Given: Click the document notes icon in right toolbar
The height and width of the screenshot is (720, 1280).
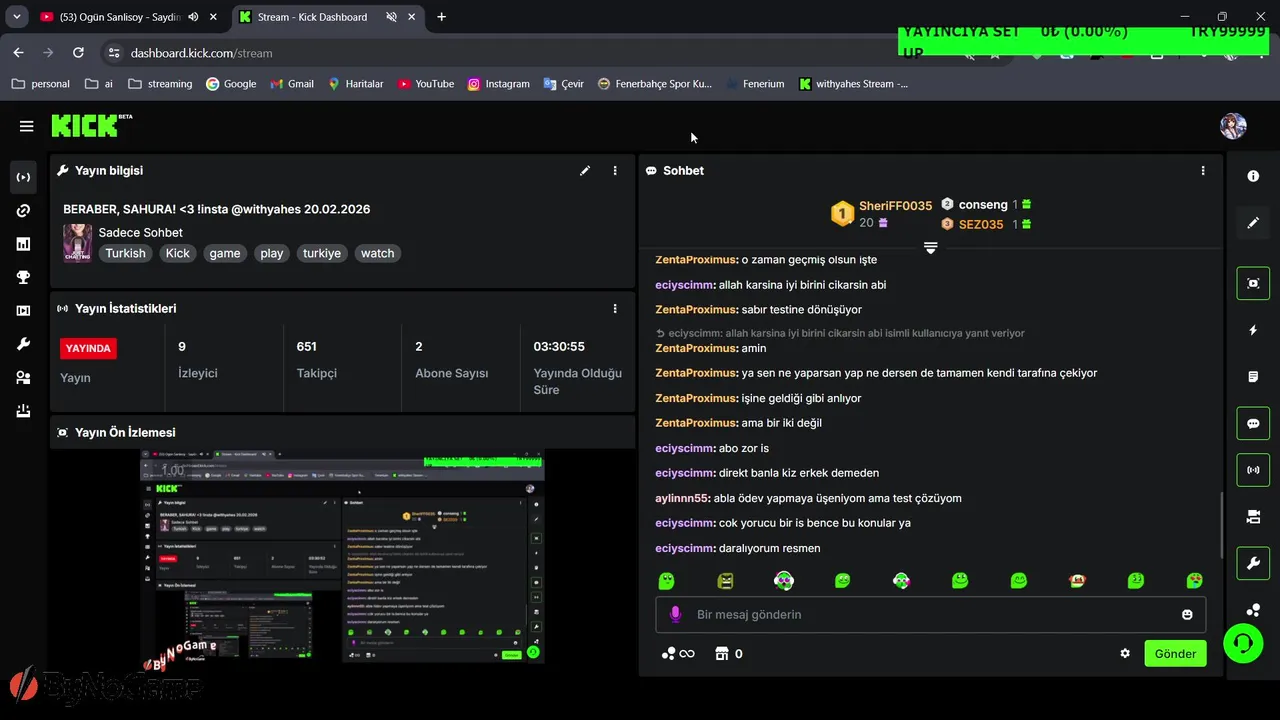Looking at the screenshot, I should (1253, 377).
